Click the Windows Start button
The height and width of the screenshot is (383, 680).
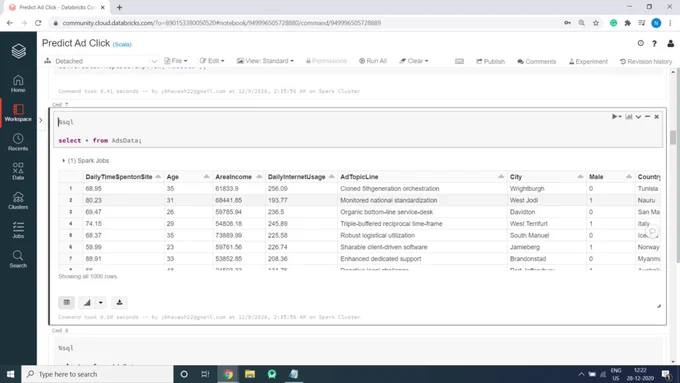(10, 374)
